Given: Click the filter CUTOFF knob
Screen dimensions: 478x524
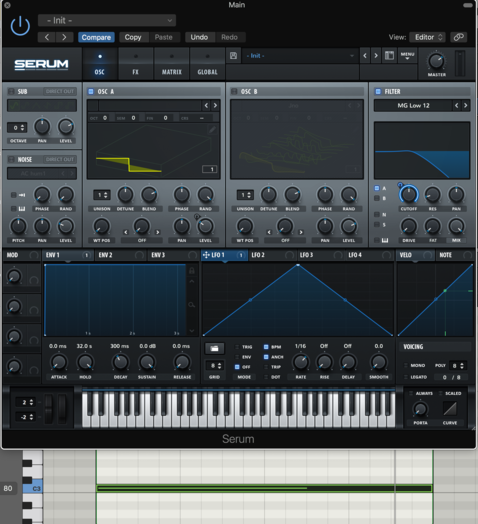Looking at the screenshot, I should [408, 194].
